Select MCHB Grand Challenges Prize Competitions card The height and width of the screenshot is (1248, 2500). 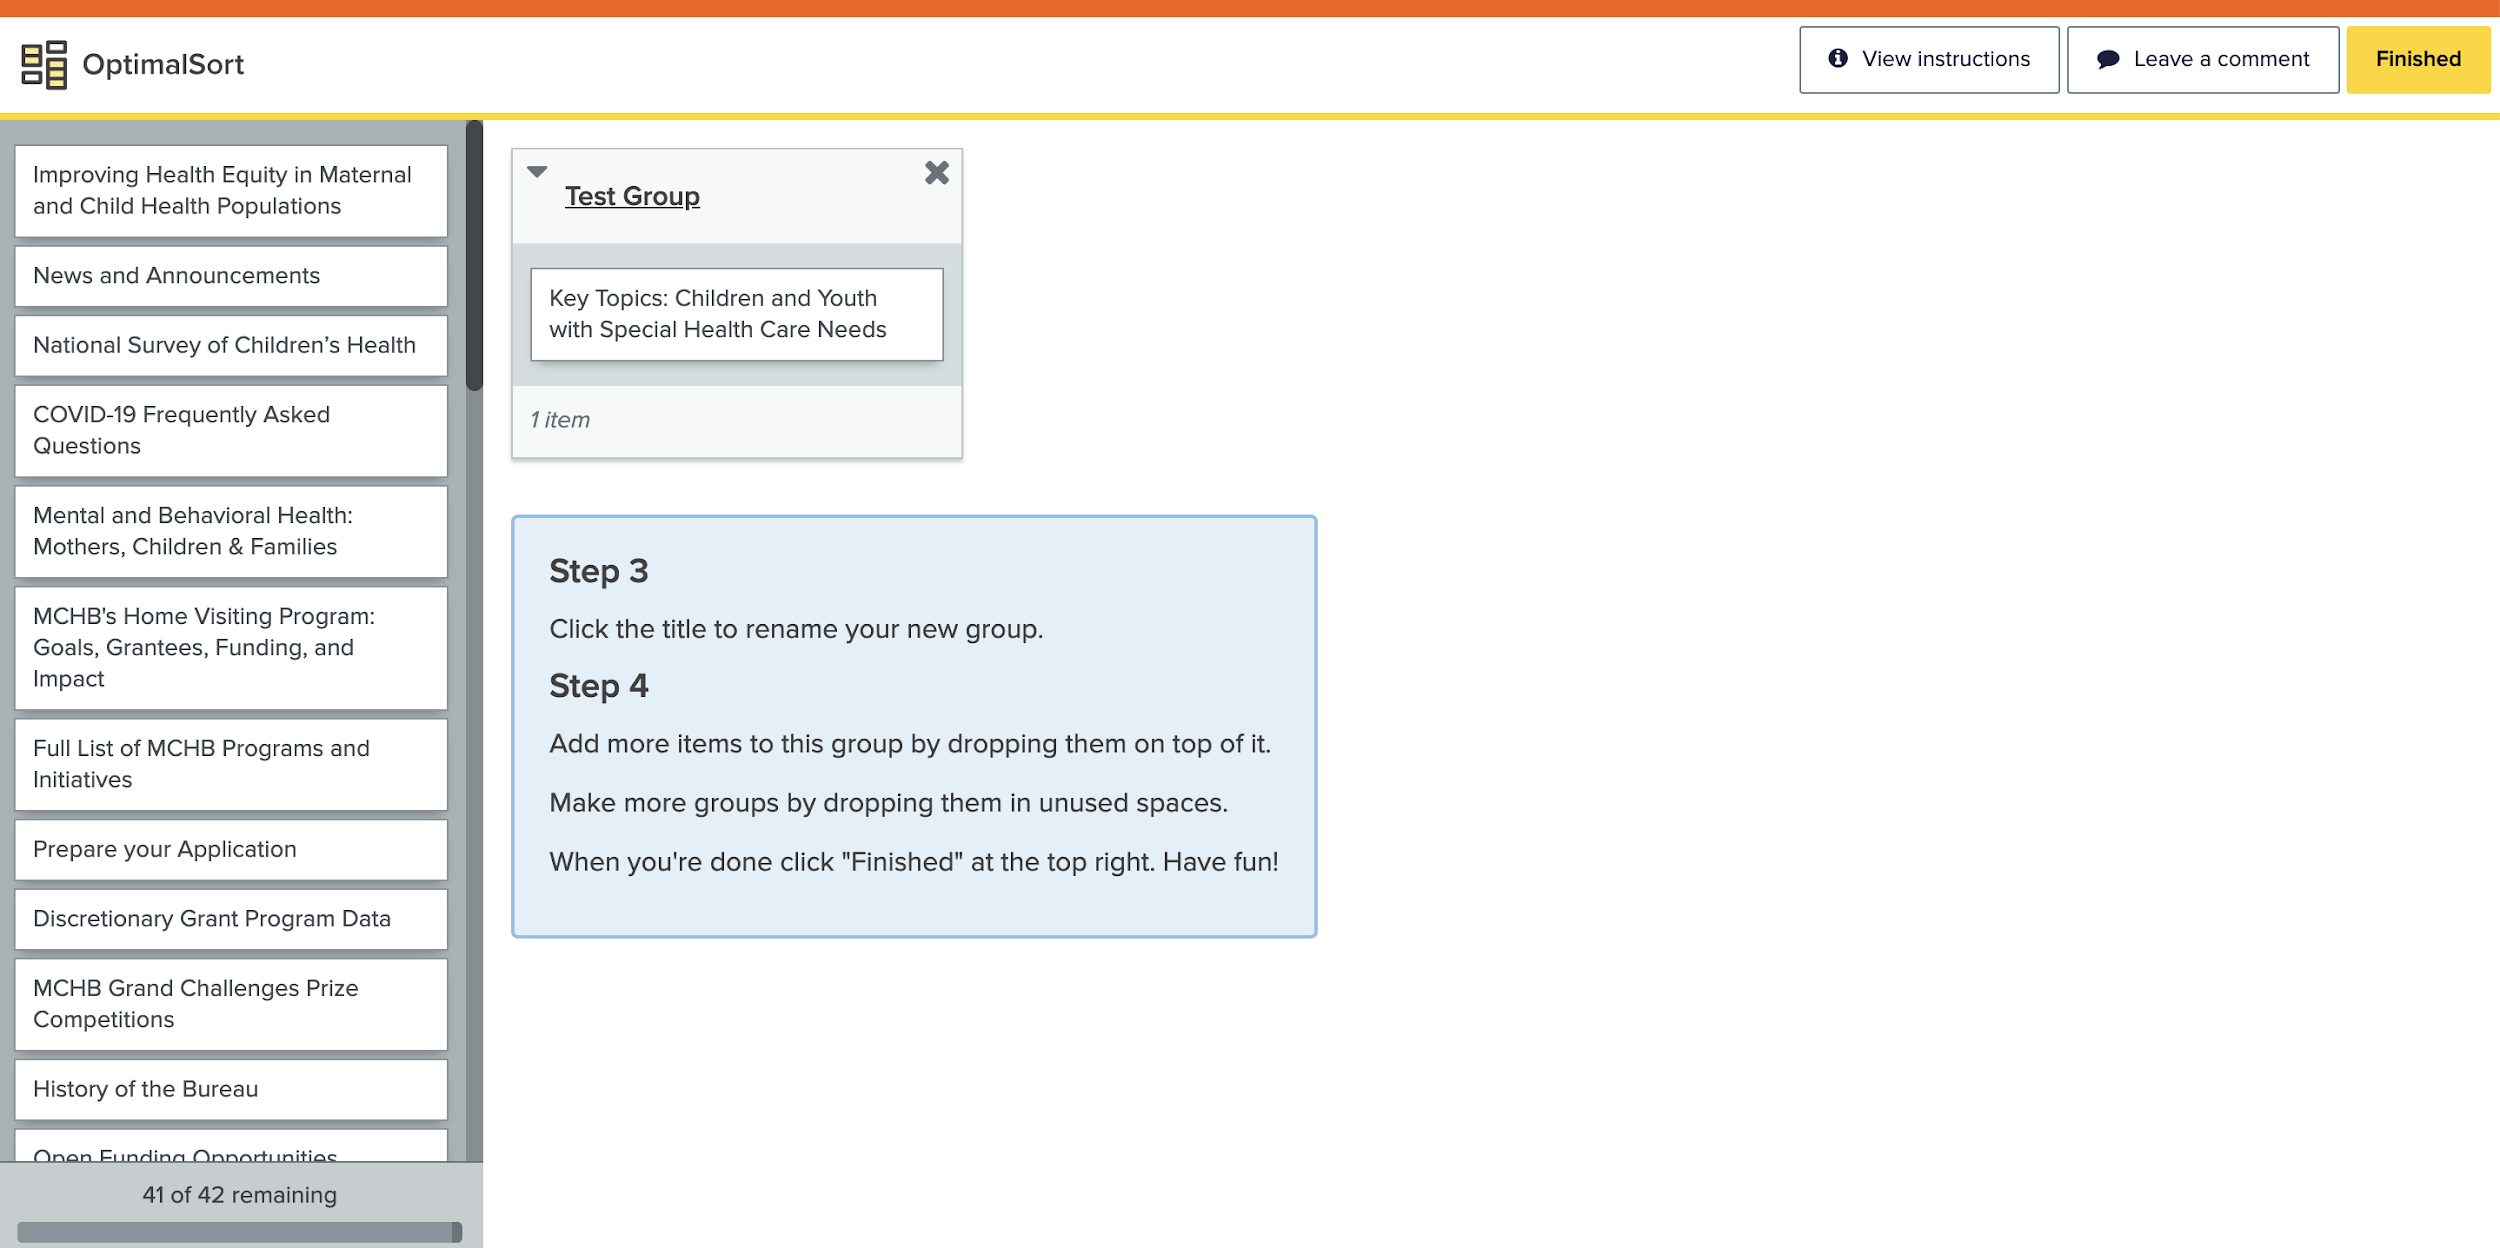pyautogui.click(x=231, y=1004)
